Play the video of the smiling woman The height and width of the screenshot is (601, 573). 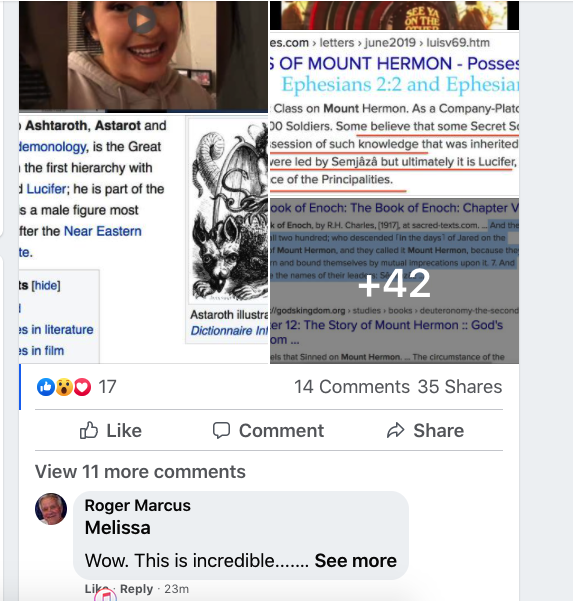pyautogui.click(x=142, y=20)
